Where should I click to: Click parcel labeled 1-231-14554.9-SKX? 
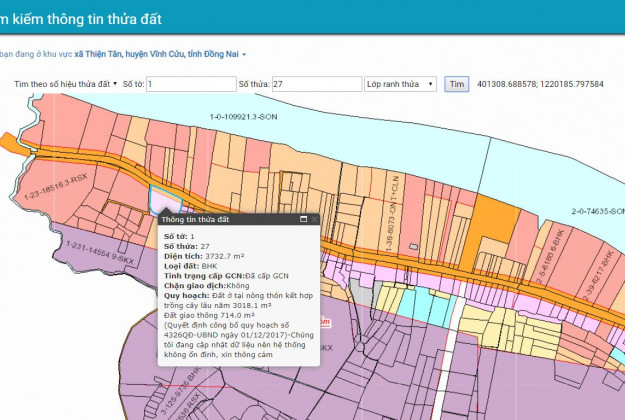tap(100, 253)
